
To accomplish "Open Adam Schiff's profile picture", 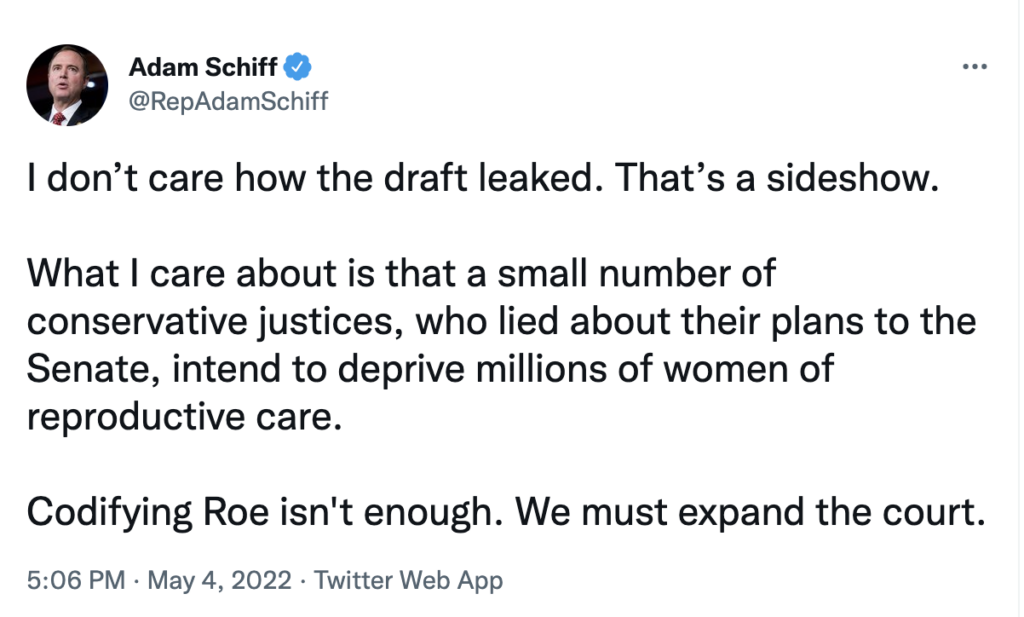I will pyautogui.click(x=67, y=85).
